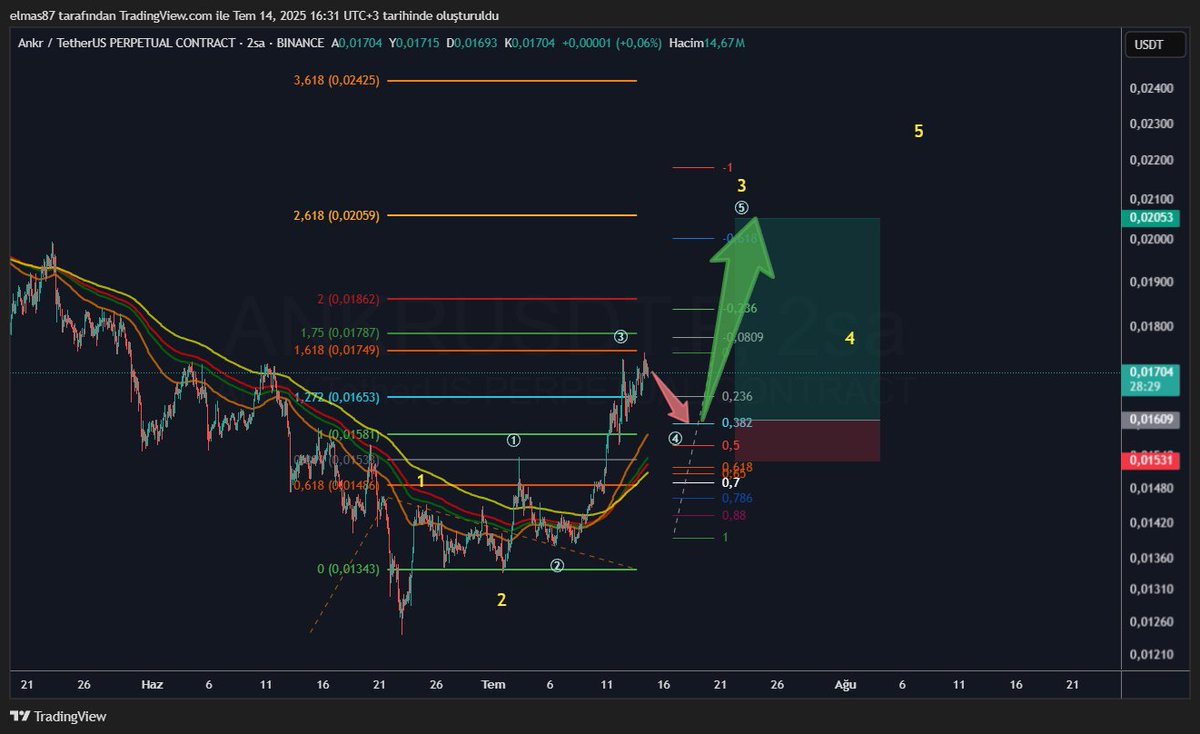Click the circled wave ② label
Viewport: 1200px width, 734px height.
click(556, 565)
